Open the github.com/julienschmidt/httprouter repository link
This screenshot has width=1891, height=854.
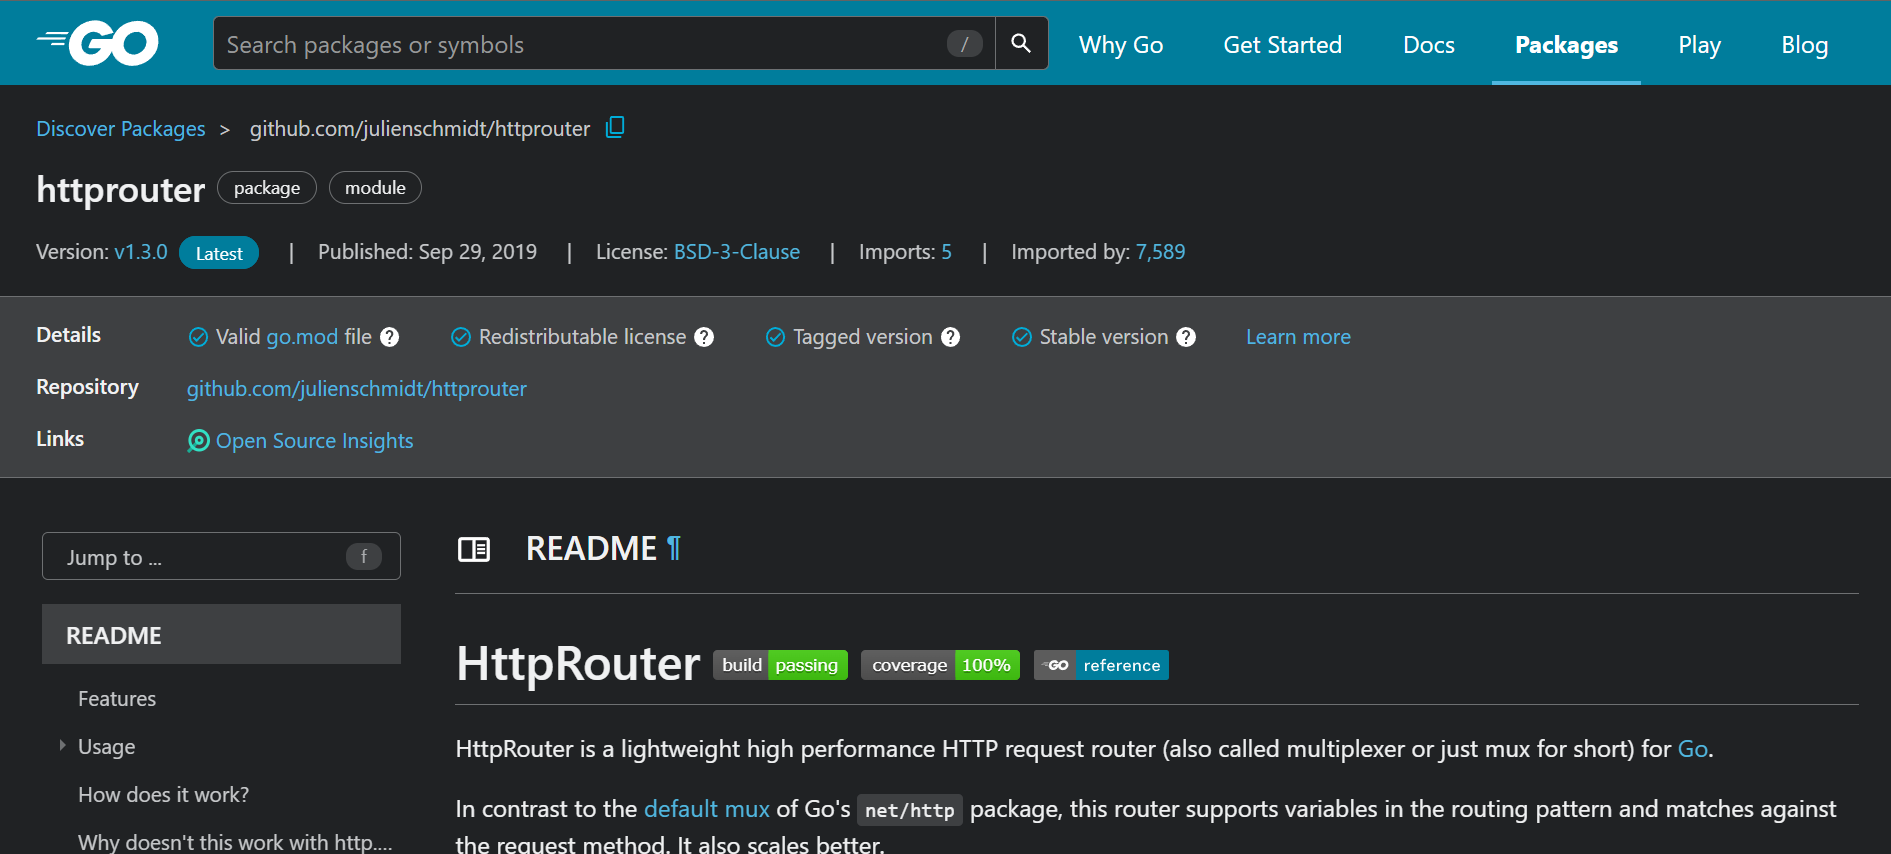pyautogui.click(x=357, y=389)
